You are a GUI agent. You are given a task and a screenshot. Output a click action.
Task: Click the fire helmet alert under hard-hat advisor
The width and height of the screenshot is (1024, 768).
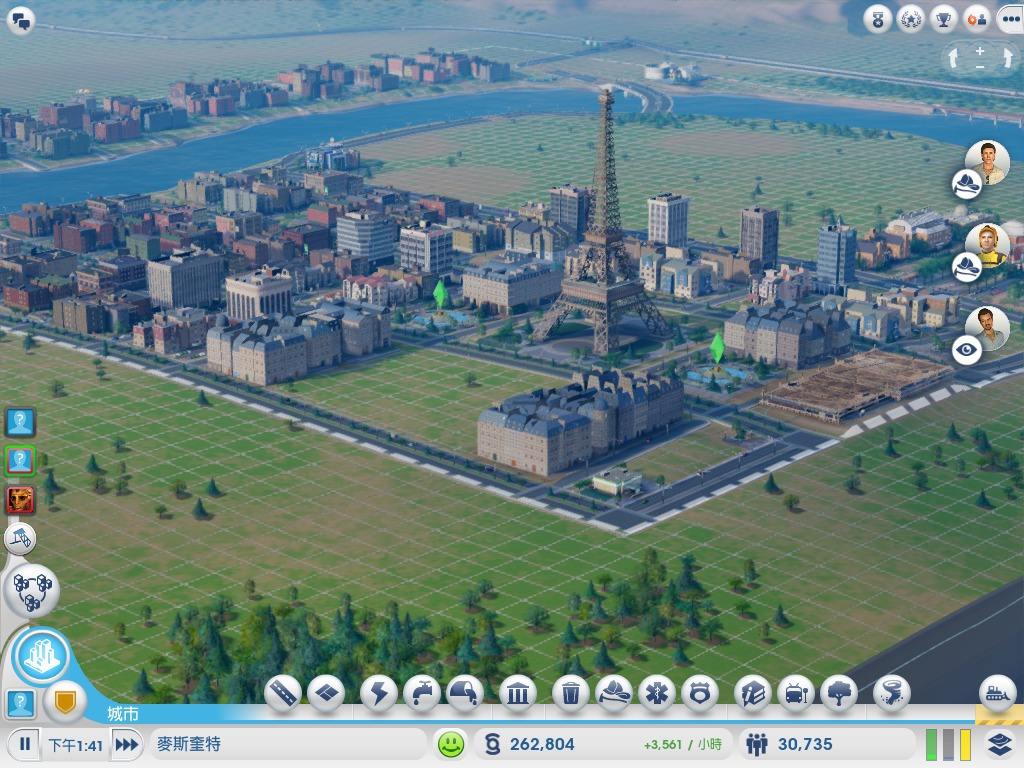coord(967,267)
